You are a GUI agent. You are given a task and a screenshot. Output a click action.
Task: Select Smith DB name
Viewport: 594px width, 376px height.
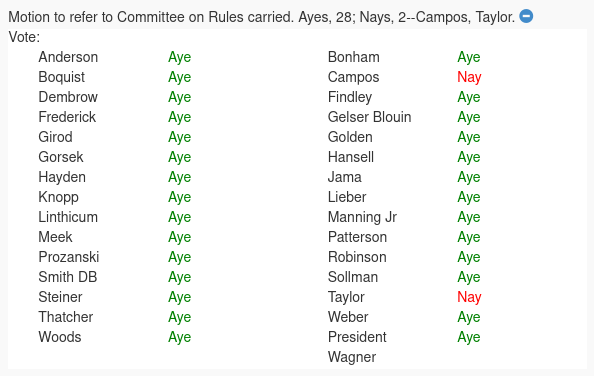68,277
